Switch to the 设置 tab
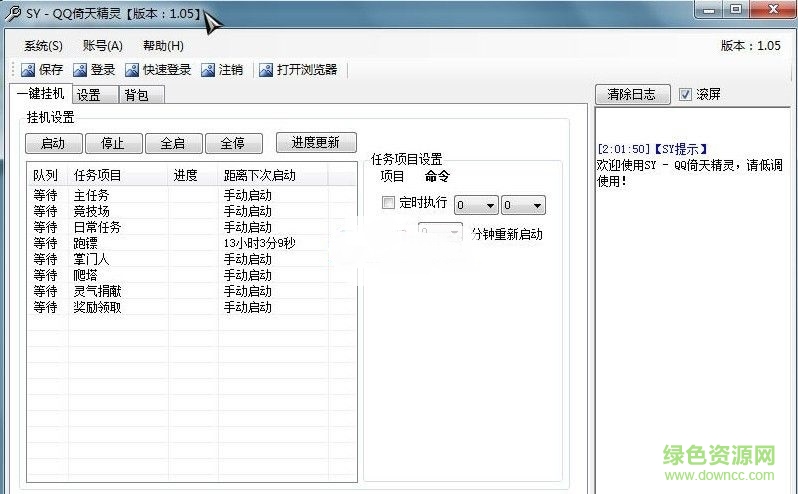This screenshot has width=798, height=494. 95,95
